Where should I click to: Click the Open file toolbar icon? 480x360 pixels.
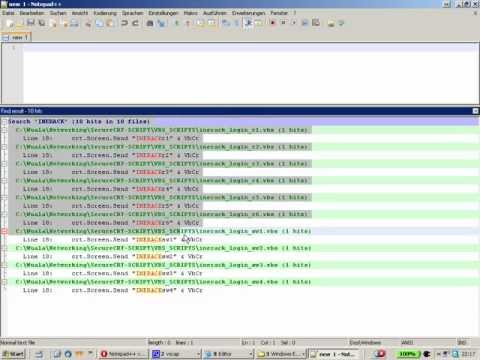(x=20, y=23)
